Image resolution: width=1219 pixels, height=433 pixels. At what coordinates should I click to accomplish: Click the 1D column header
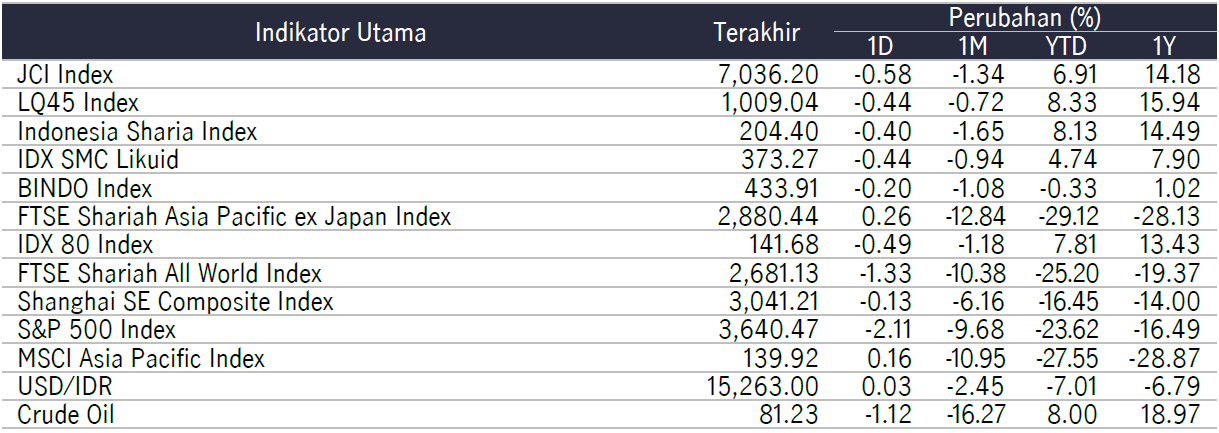pyautogui.click(x=880, y=46)
